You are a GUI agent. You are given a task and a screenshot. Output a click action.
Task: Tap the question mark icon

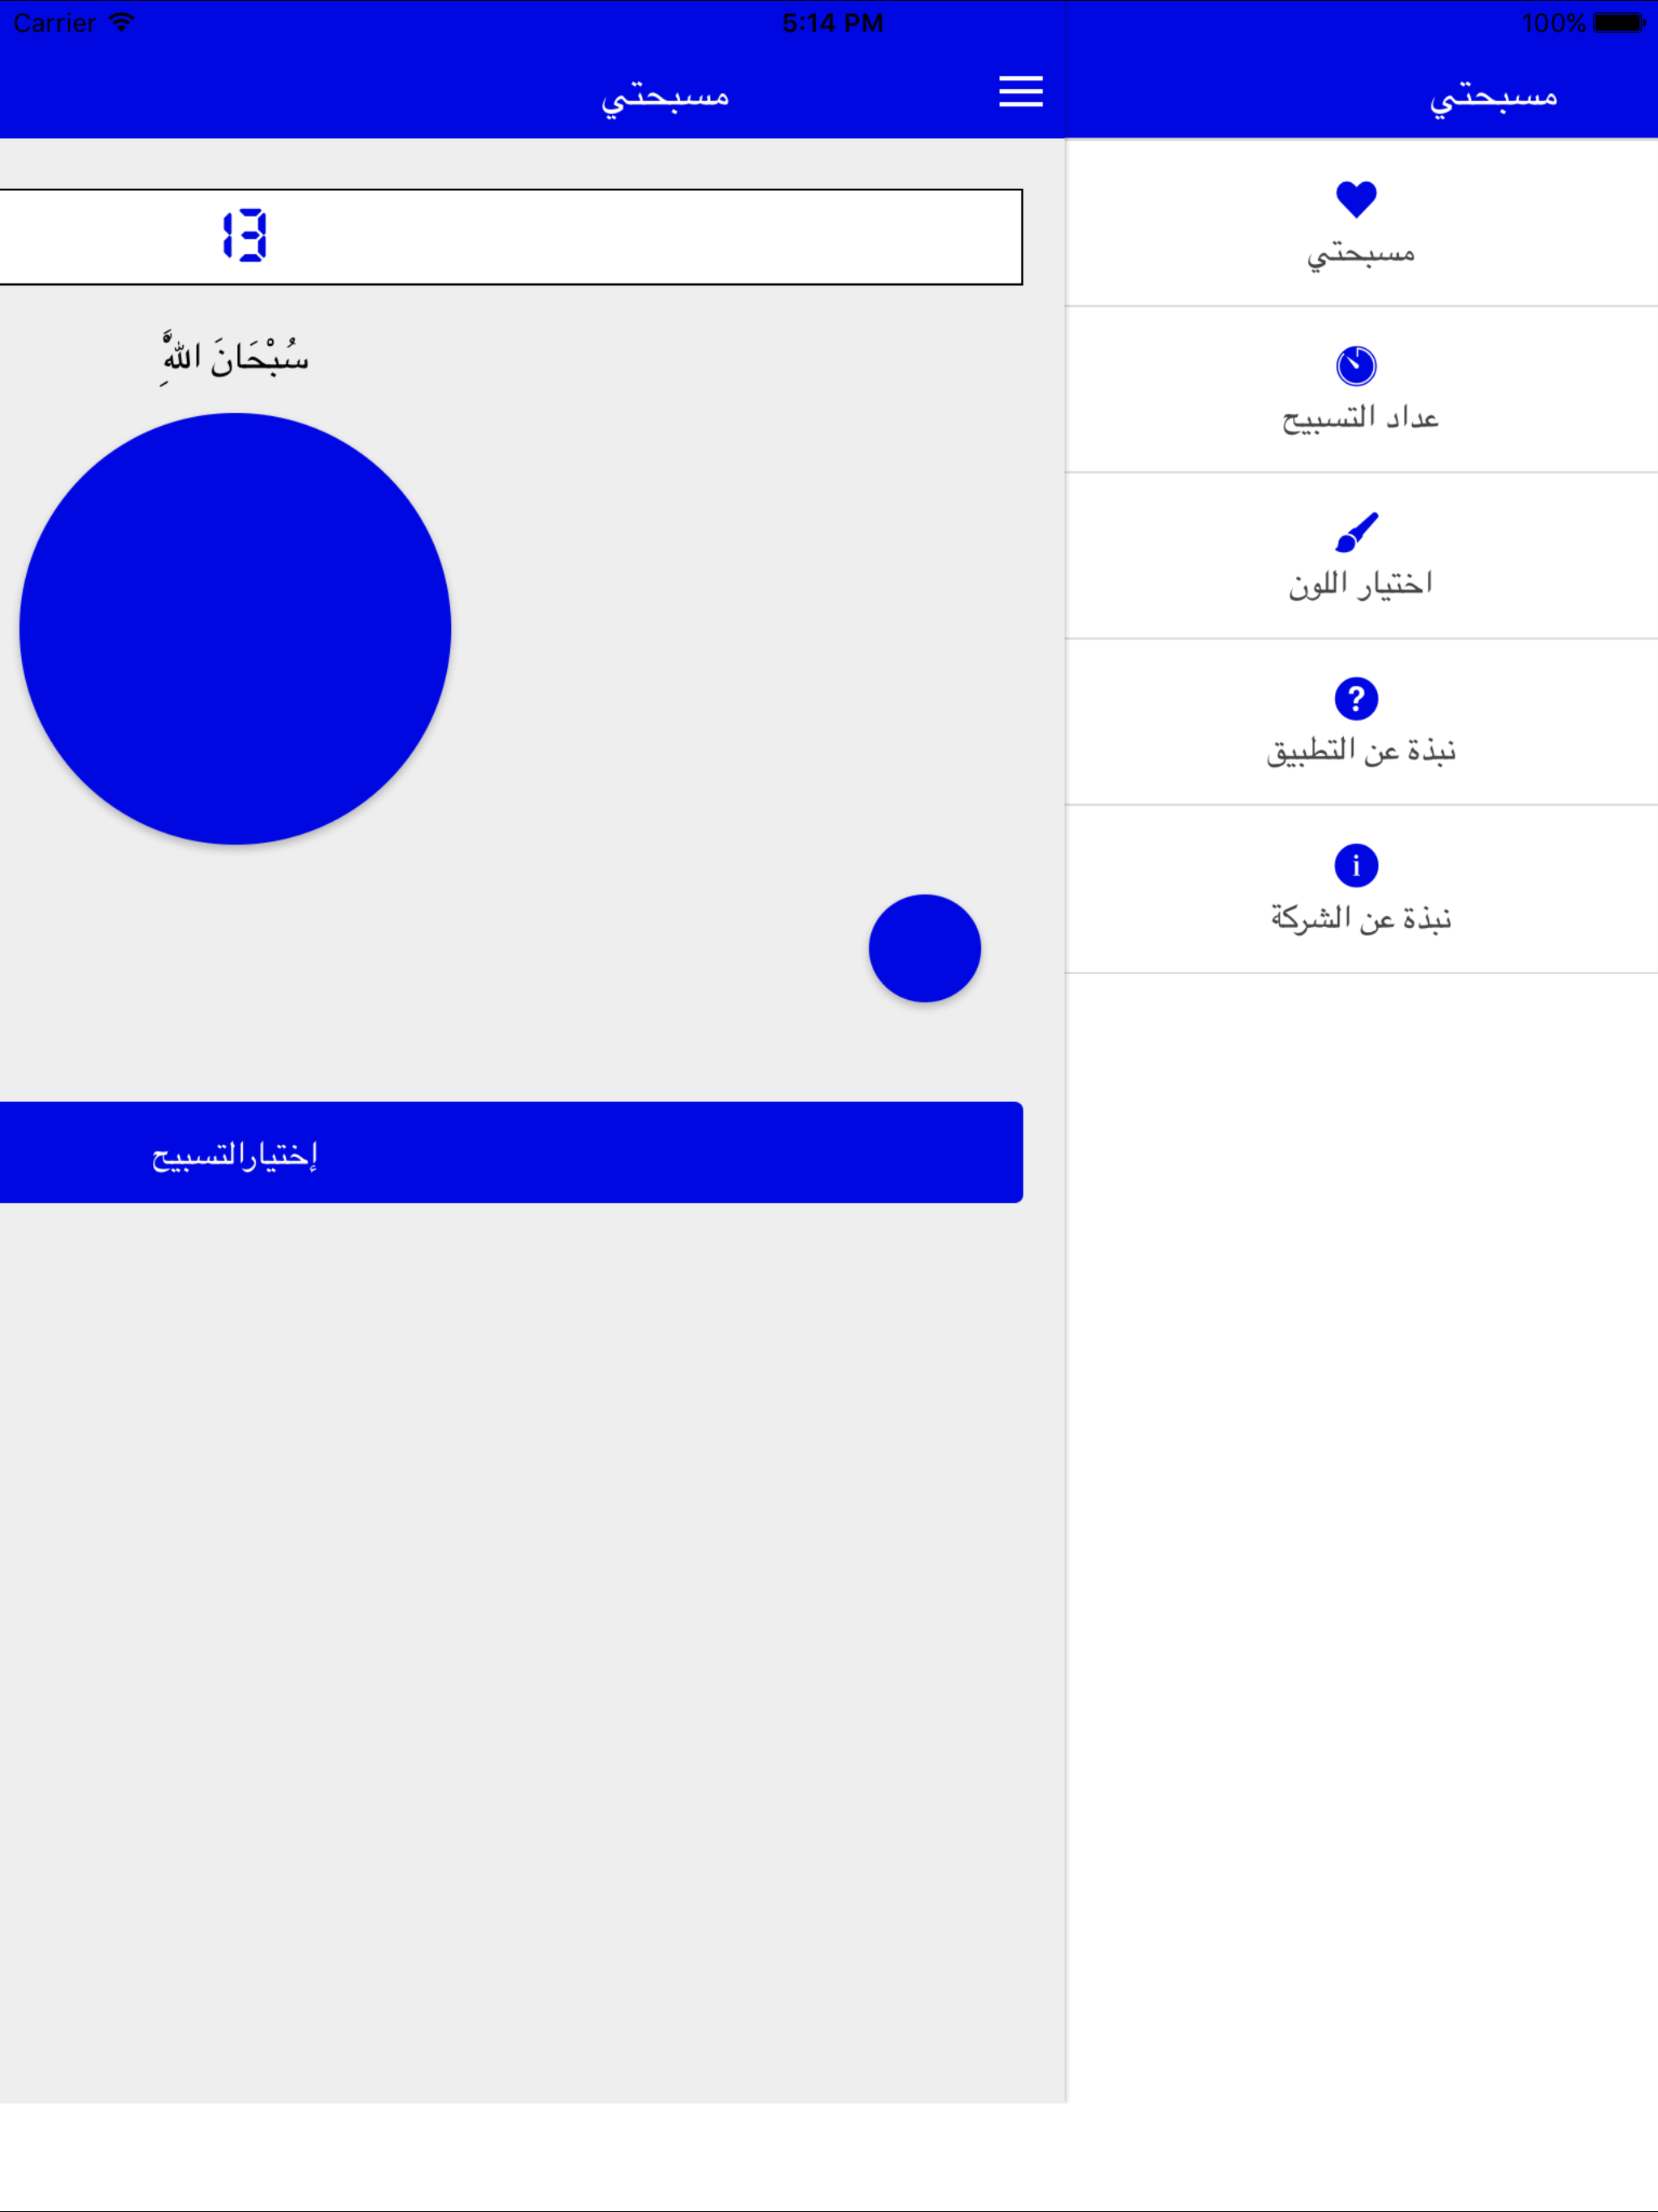pyautogui.click(x=1356, y=699)
